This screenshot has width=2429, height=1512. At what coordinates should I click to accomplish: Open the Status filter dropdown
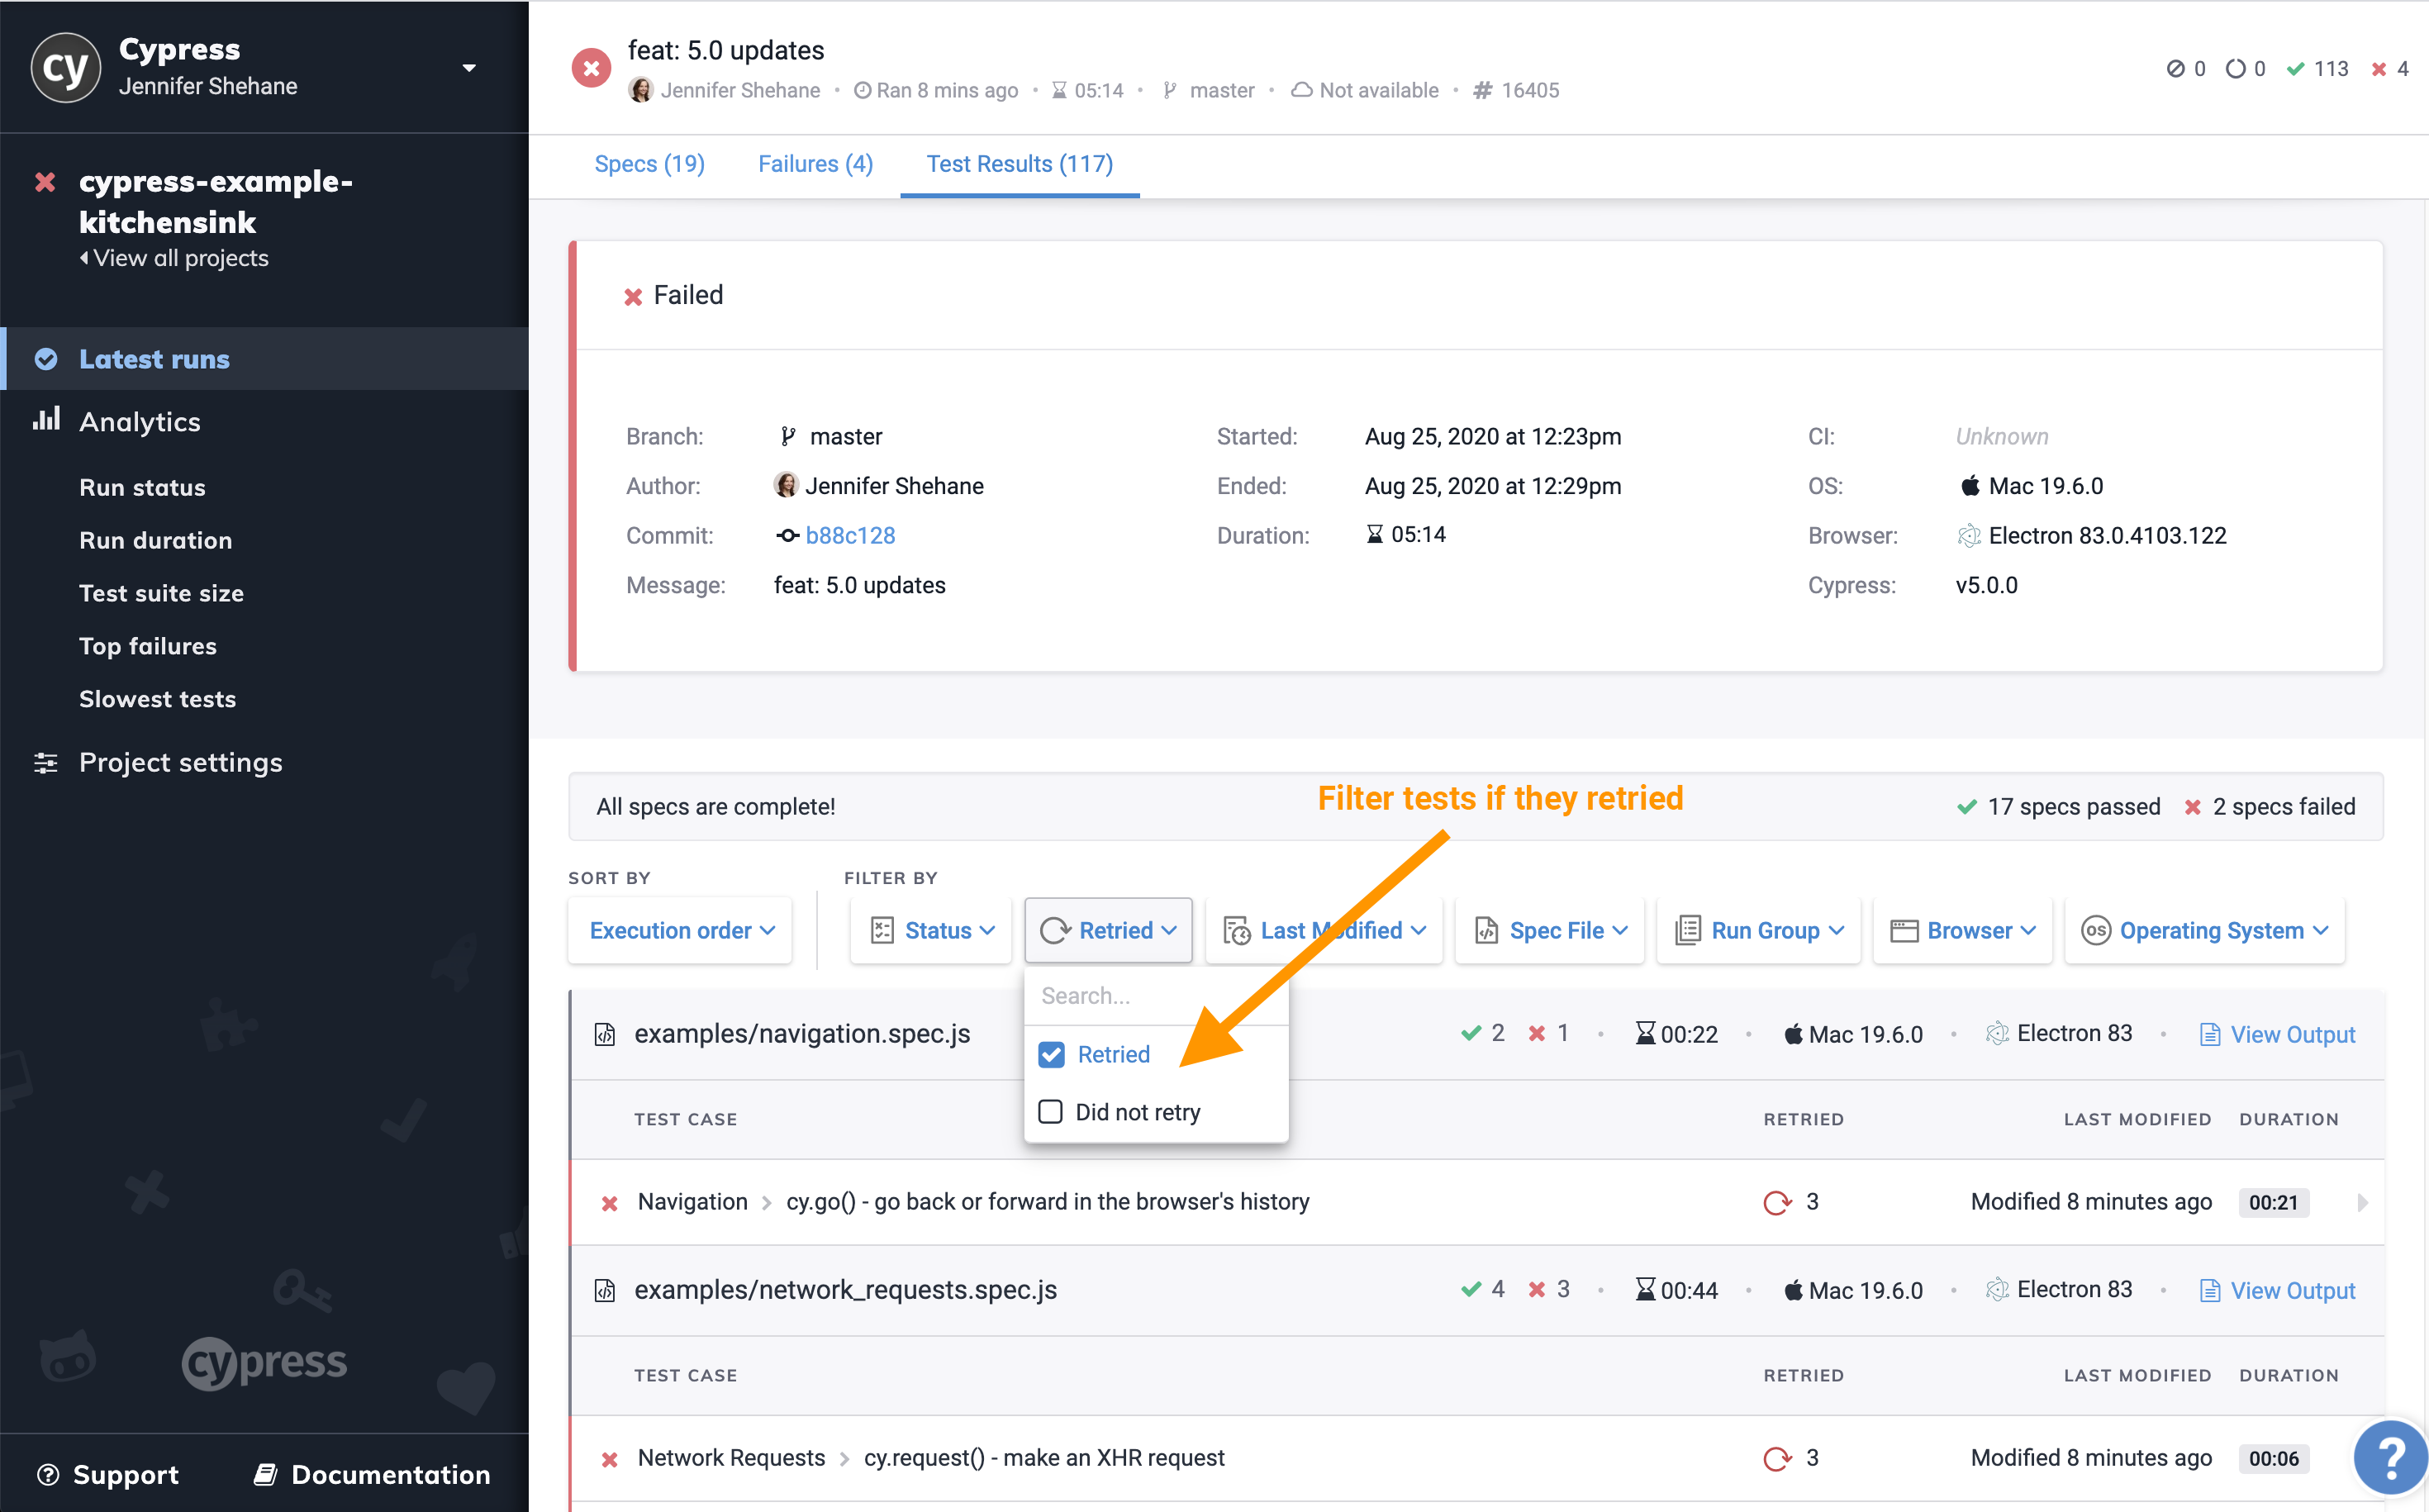click(x=932, y=930)
